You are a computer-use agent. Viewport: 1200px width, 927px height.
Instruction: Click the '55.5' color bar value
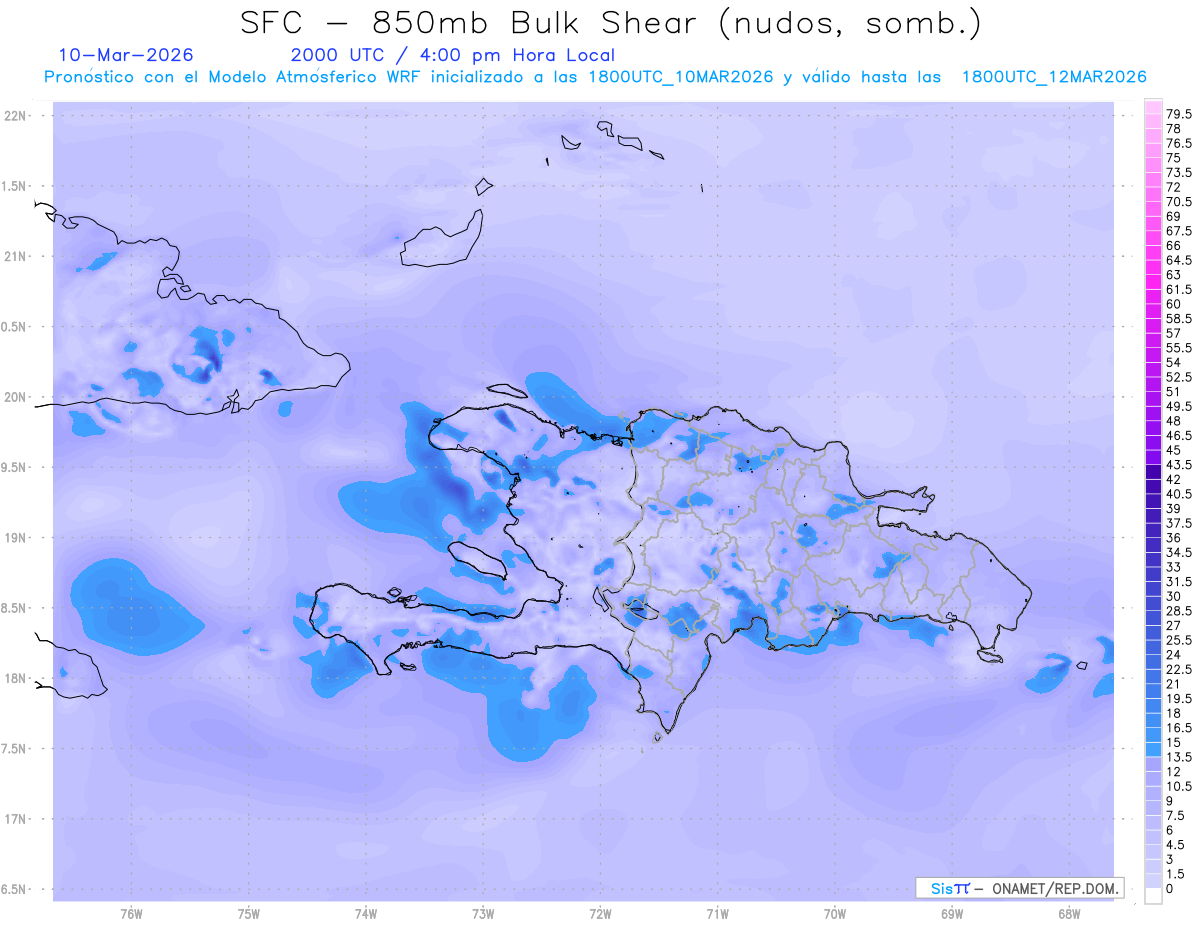tap(1179, 348)
